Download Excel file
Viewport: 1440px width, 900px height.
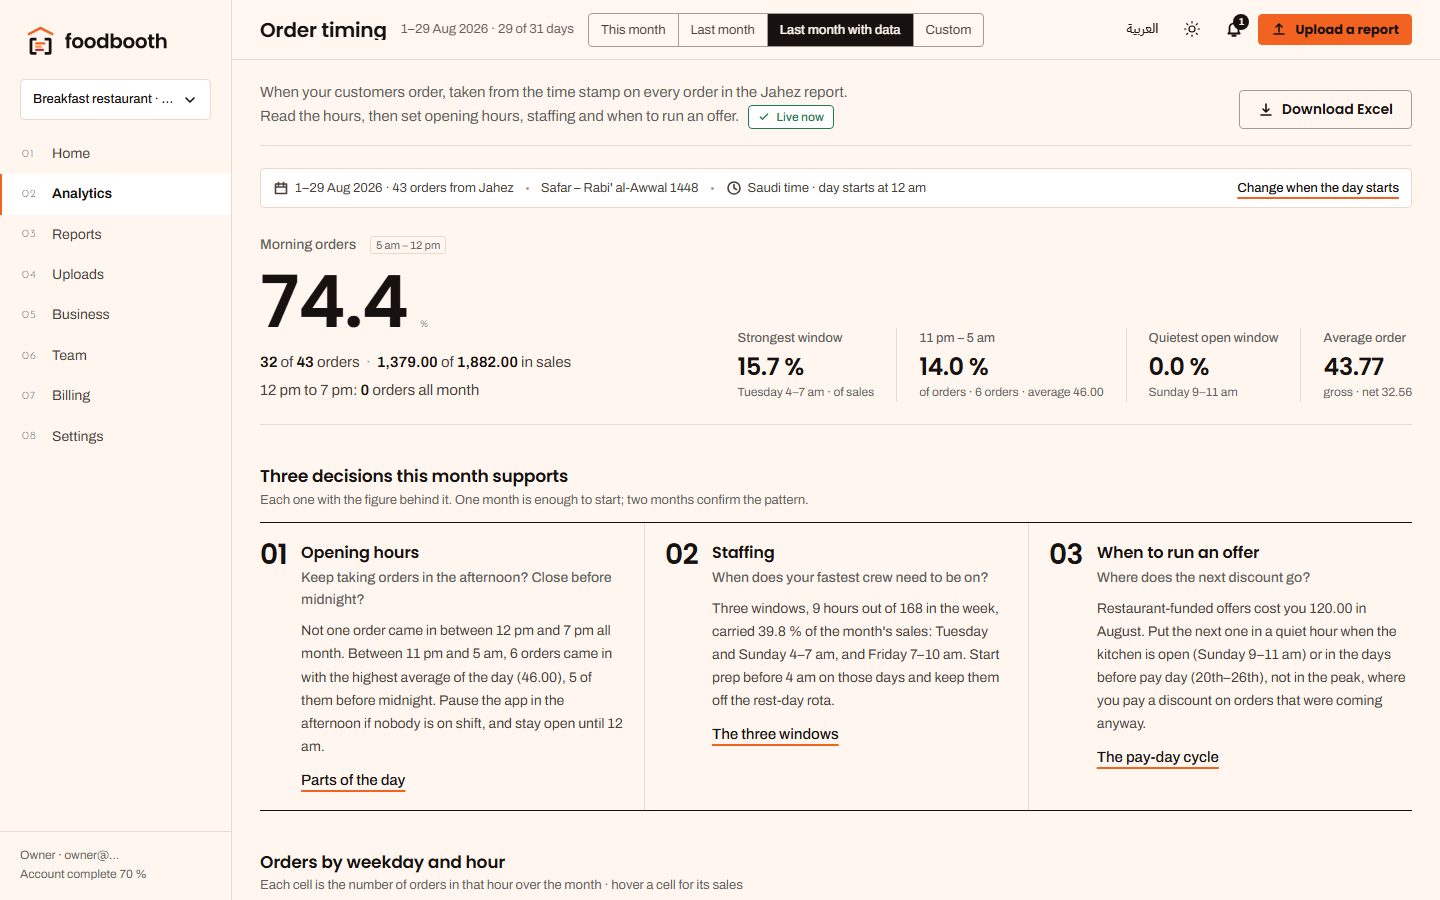pyautogui.click(x=1325, y=109)
